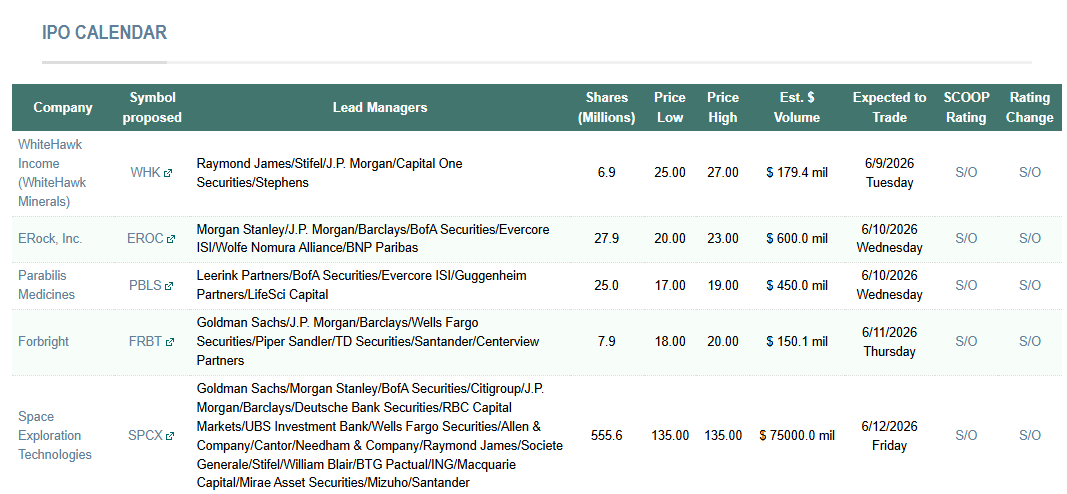Open external link icon beside FRBT symbol
Viewport: 1067px width, 494px height.
(x=169, y=342)
